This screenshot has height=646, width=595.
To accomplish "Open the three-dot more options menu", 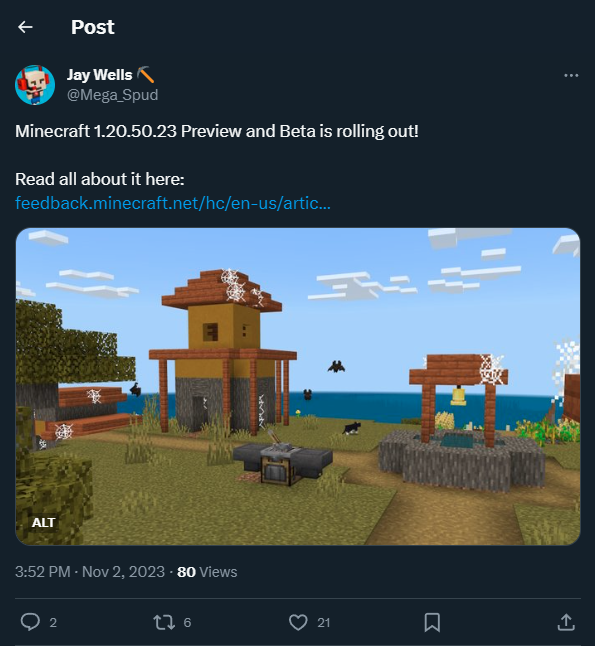I will pyautogui.click(x=571, y=75).
